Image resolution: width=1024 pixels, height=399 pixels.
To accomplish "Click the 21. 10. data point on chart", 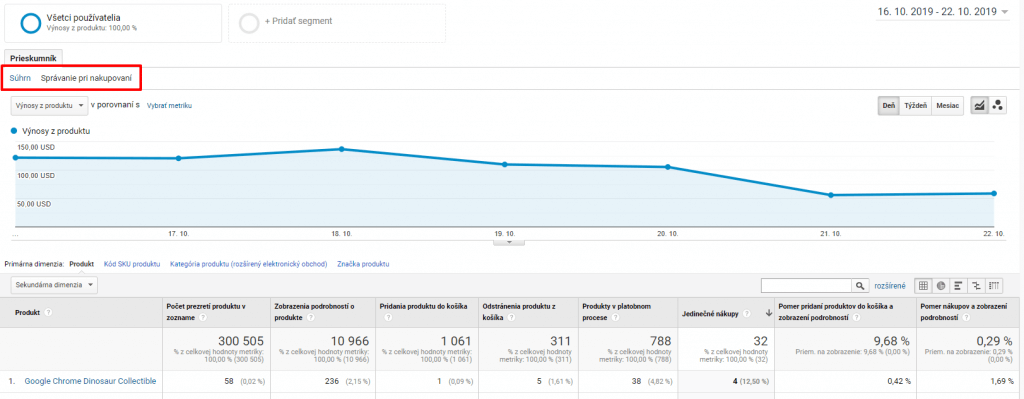I will [x=831, y=195].
